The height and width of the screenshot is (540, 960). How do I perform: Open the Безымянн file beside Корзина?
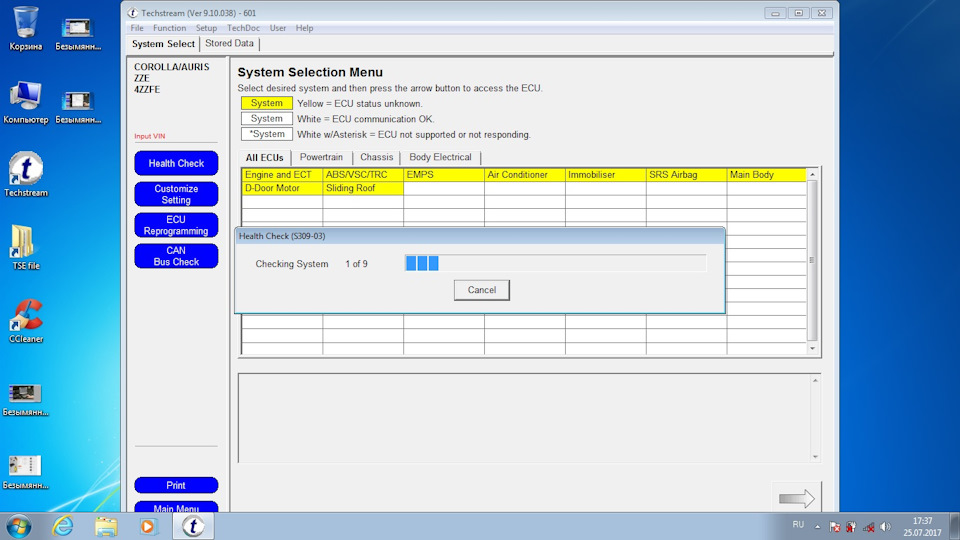pyautogui.click(x=78, y=34)
